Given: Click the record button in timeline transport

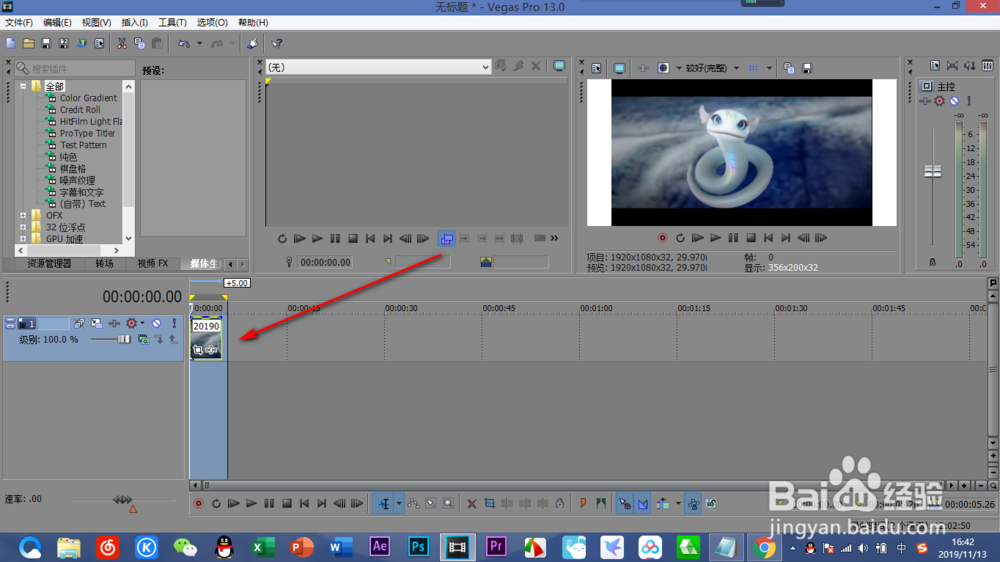Looking at the screenshot, I should coord(198,504).
